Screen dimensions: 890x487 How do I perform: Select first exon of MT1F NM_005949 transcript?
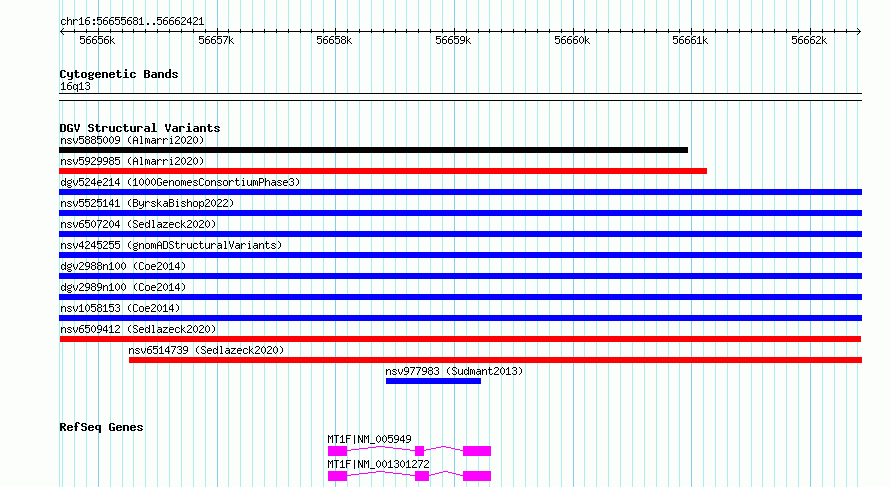[337, 451]
